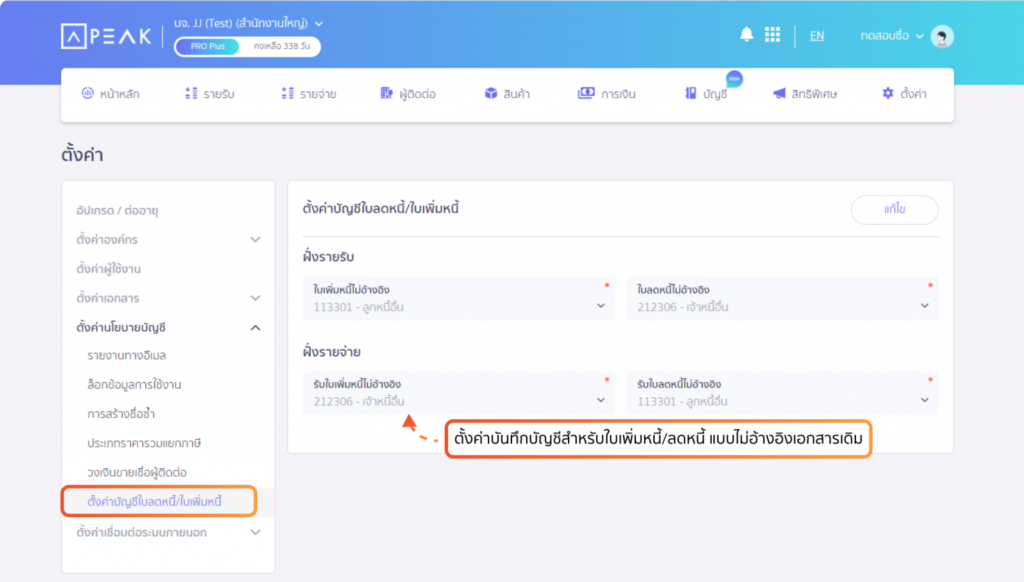Click the หน้าหลัก home icon
1024x582 pixels.
click(88, 93)
